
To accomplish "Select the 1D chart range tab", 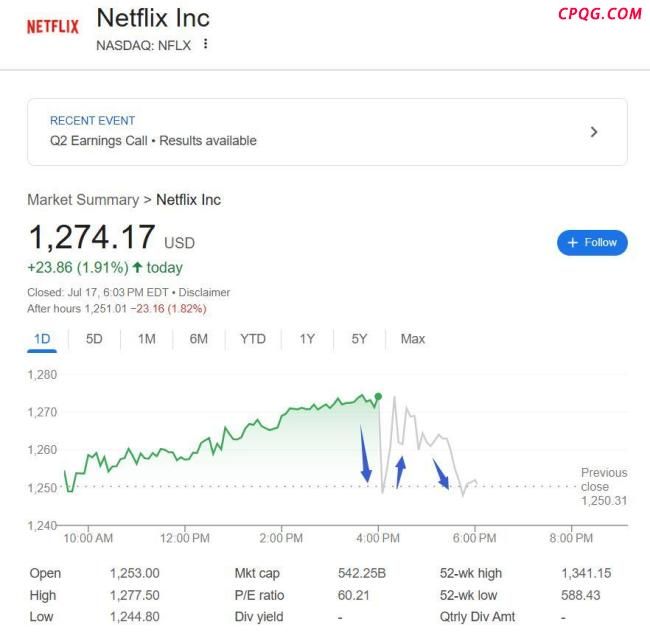I will (x=42, y=339).
